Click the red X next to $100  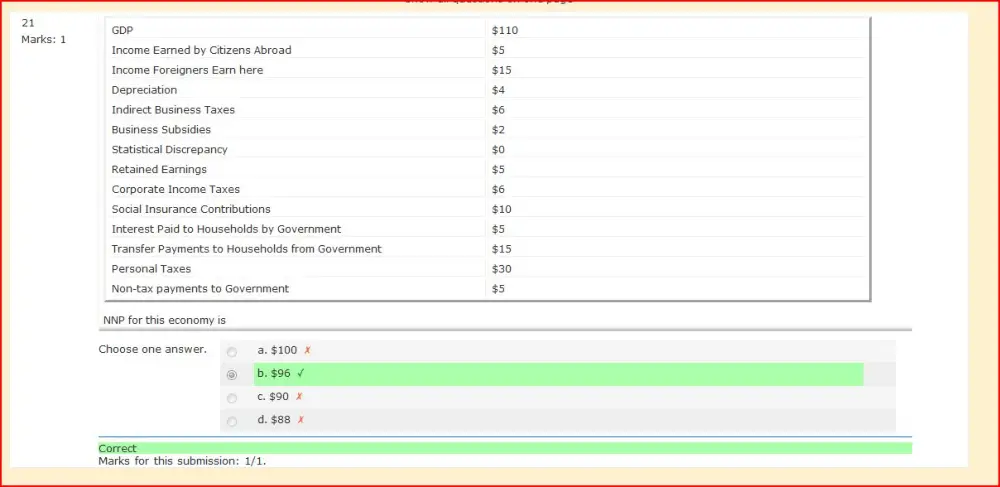[307, 350]
